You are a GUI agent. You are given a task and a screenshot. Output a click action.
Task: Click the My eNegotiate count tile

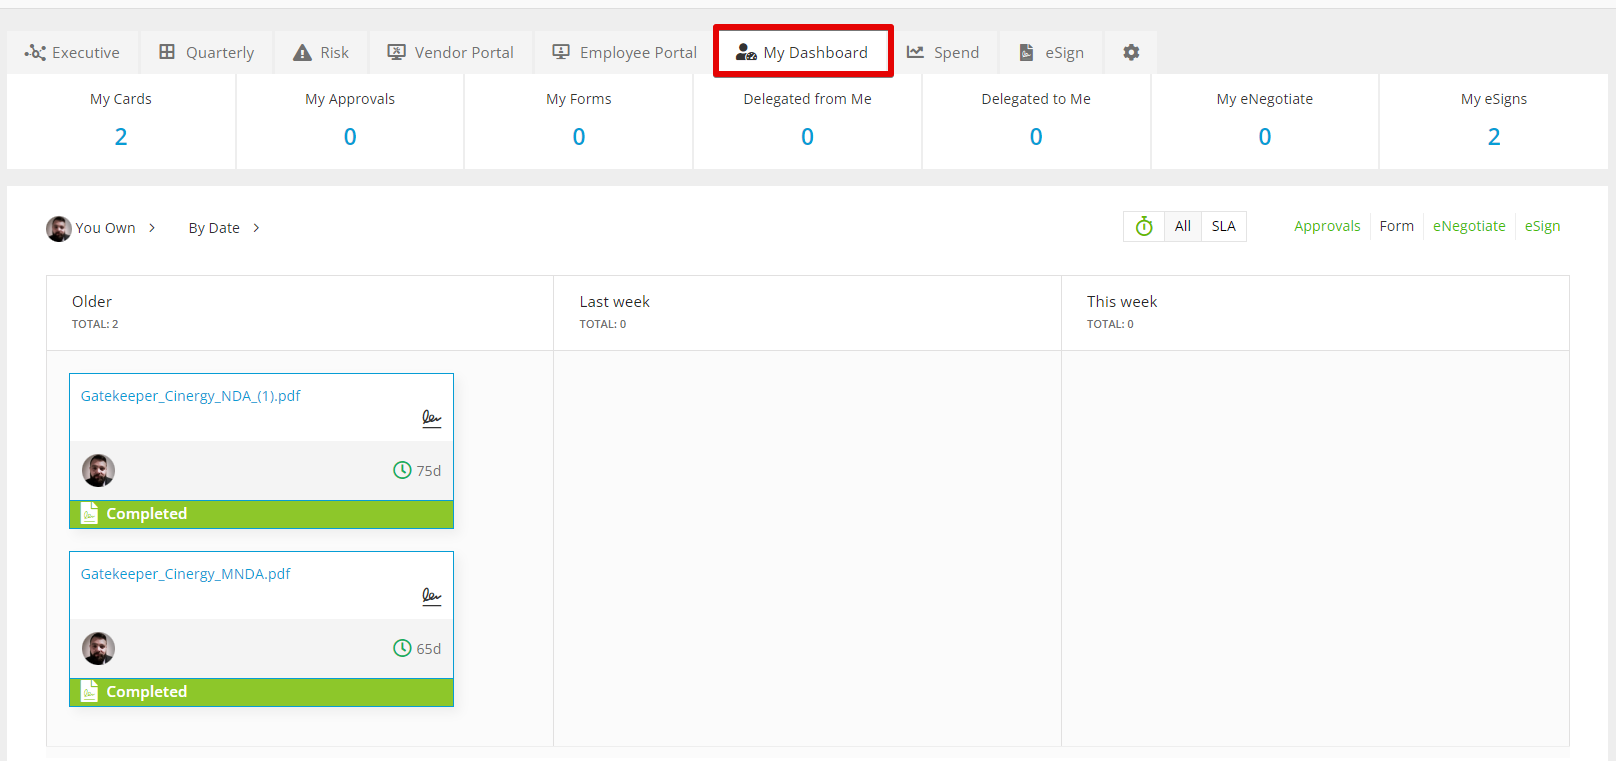click(x=1265, y=121)
